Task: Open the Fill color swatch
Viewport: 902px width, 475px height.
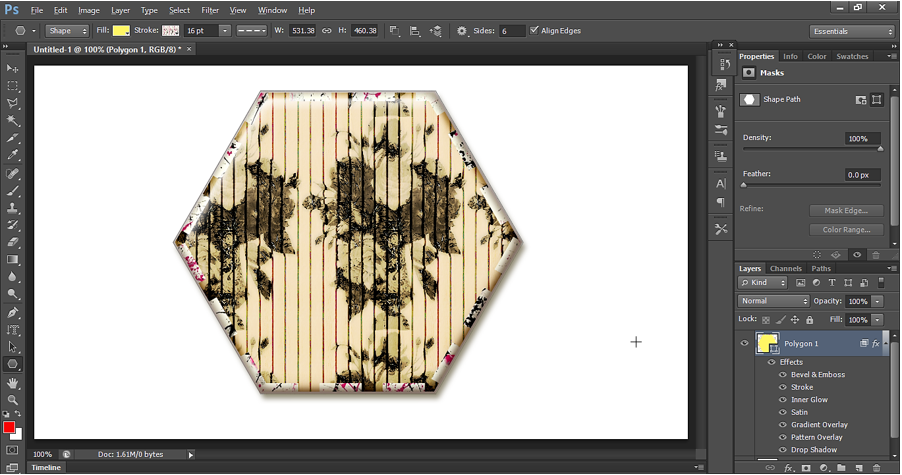Action: 121,31
